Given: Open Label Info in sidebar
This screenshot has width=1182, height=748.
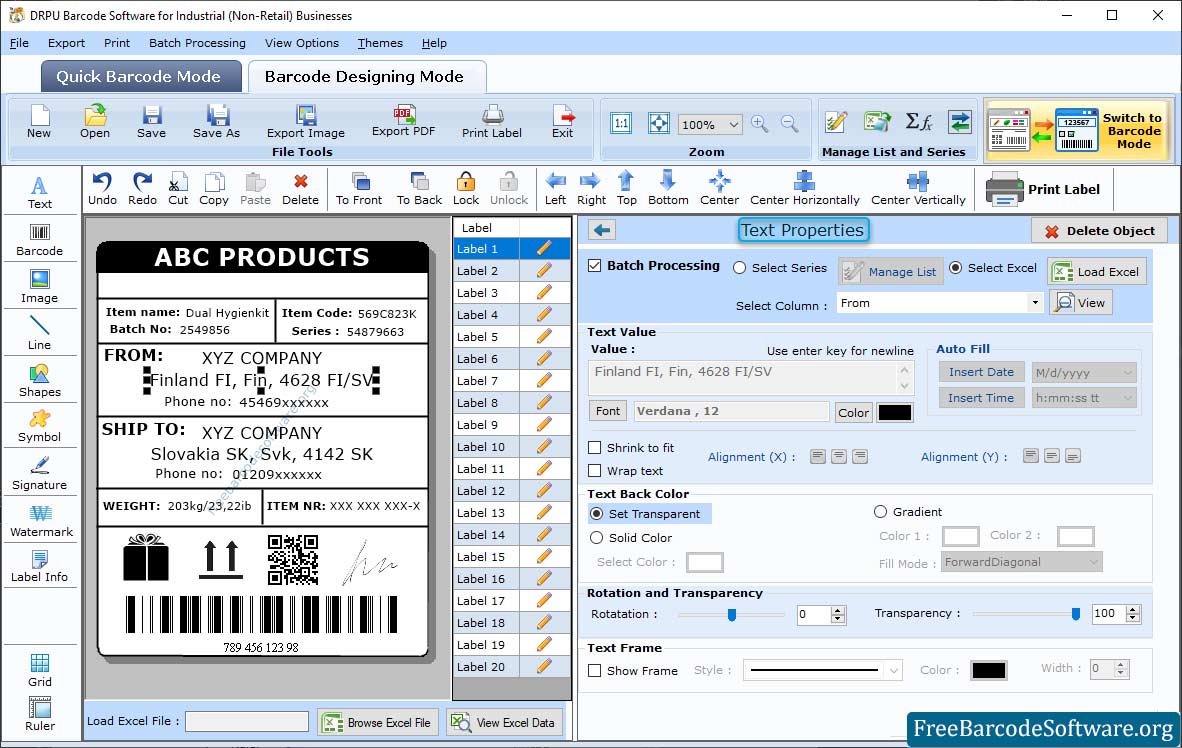Looking at the screenshot, I should point(39,566).
